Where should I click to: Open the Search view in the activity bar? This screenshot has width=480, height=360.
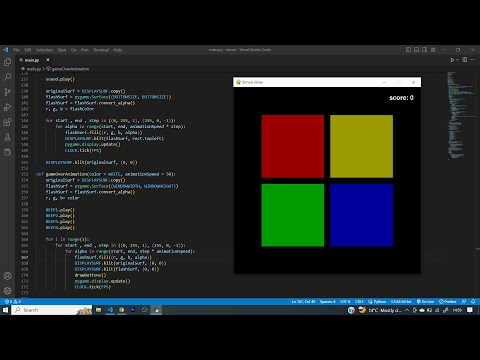click(x=7, y=77)
